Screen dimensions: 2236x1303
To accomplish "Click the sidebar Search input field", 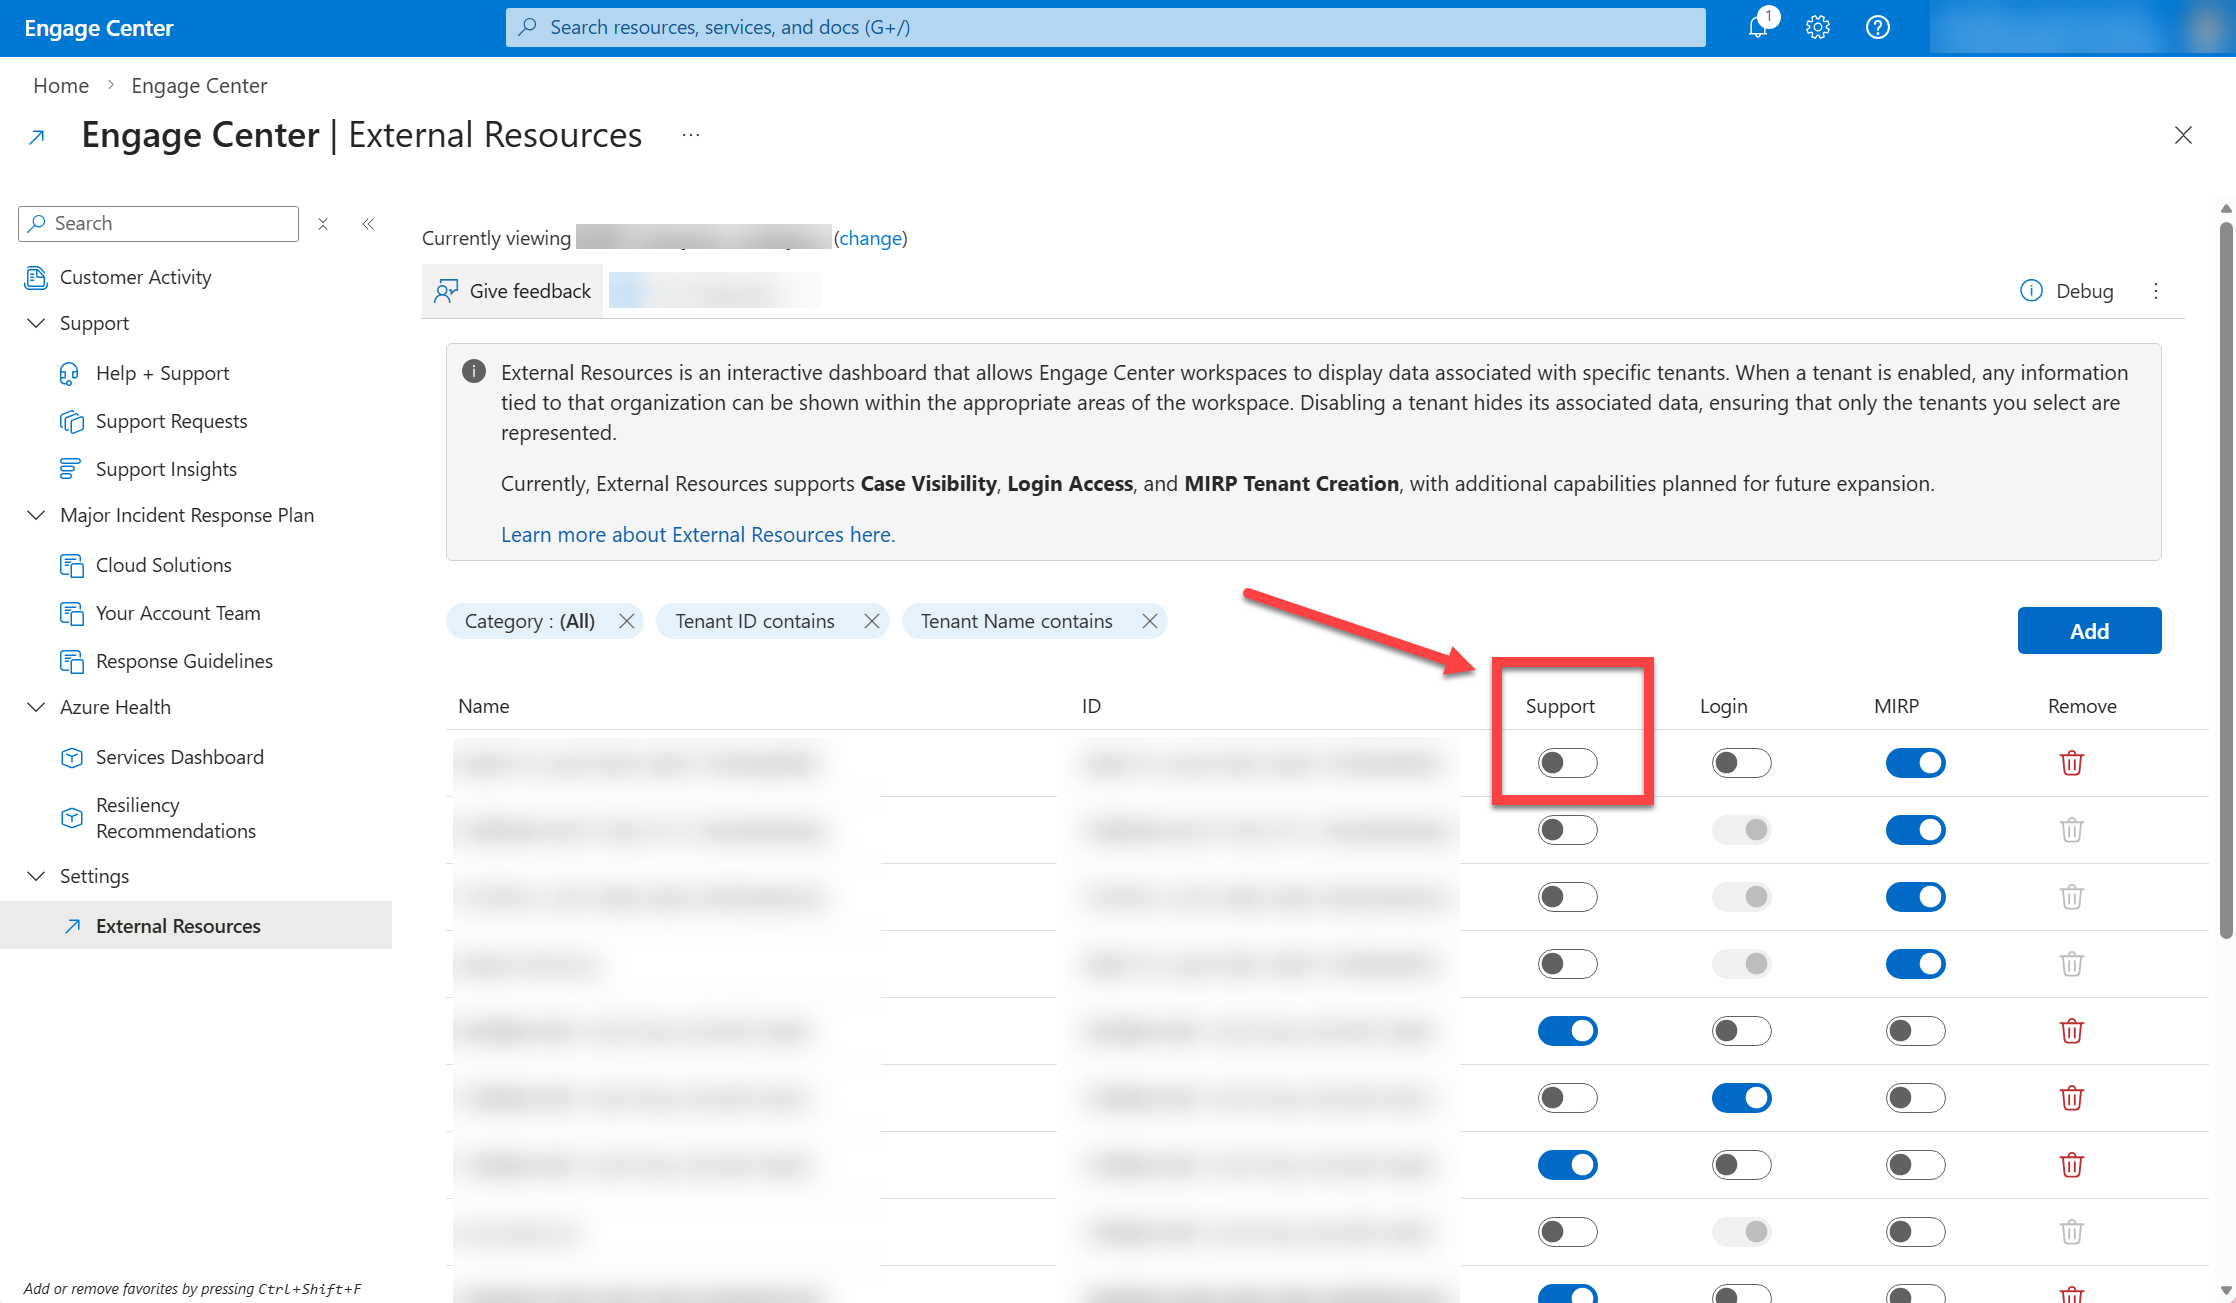I will click(158, 224).
